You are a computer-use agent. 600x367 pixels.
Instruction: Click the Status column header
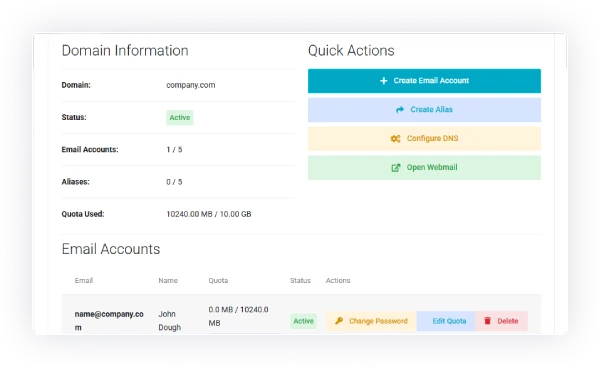click(300, 281)
